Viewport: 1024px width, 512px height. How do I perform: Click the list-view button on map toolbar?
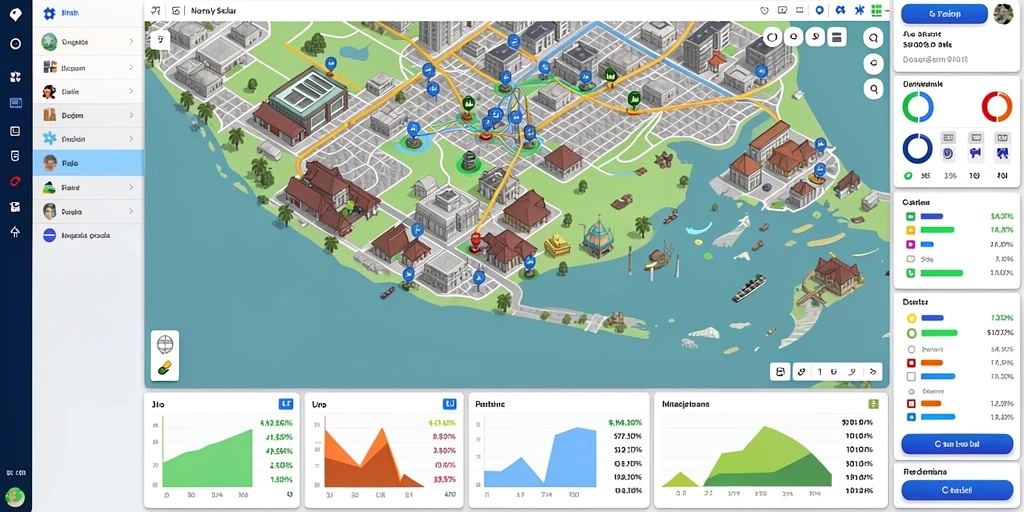[x=837, y=37]
